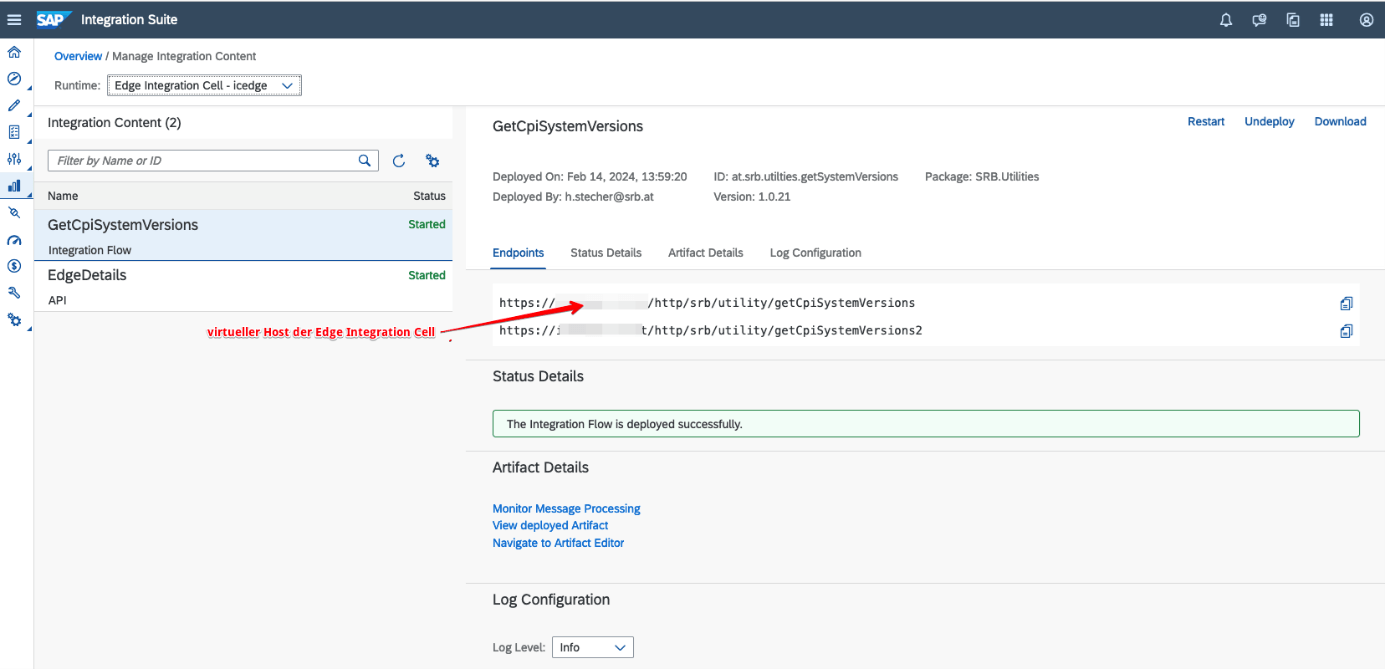Click the Package: SRB.Utilities text
The width and height of the screenshot is (1385, 669).
point(982,177)
